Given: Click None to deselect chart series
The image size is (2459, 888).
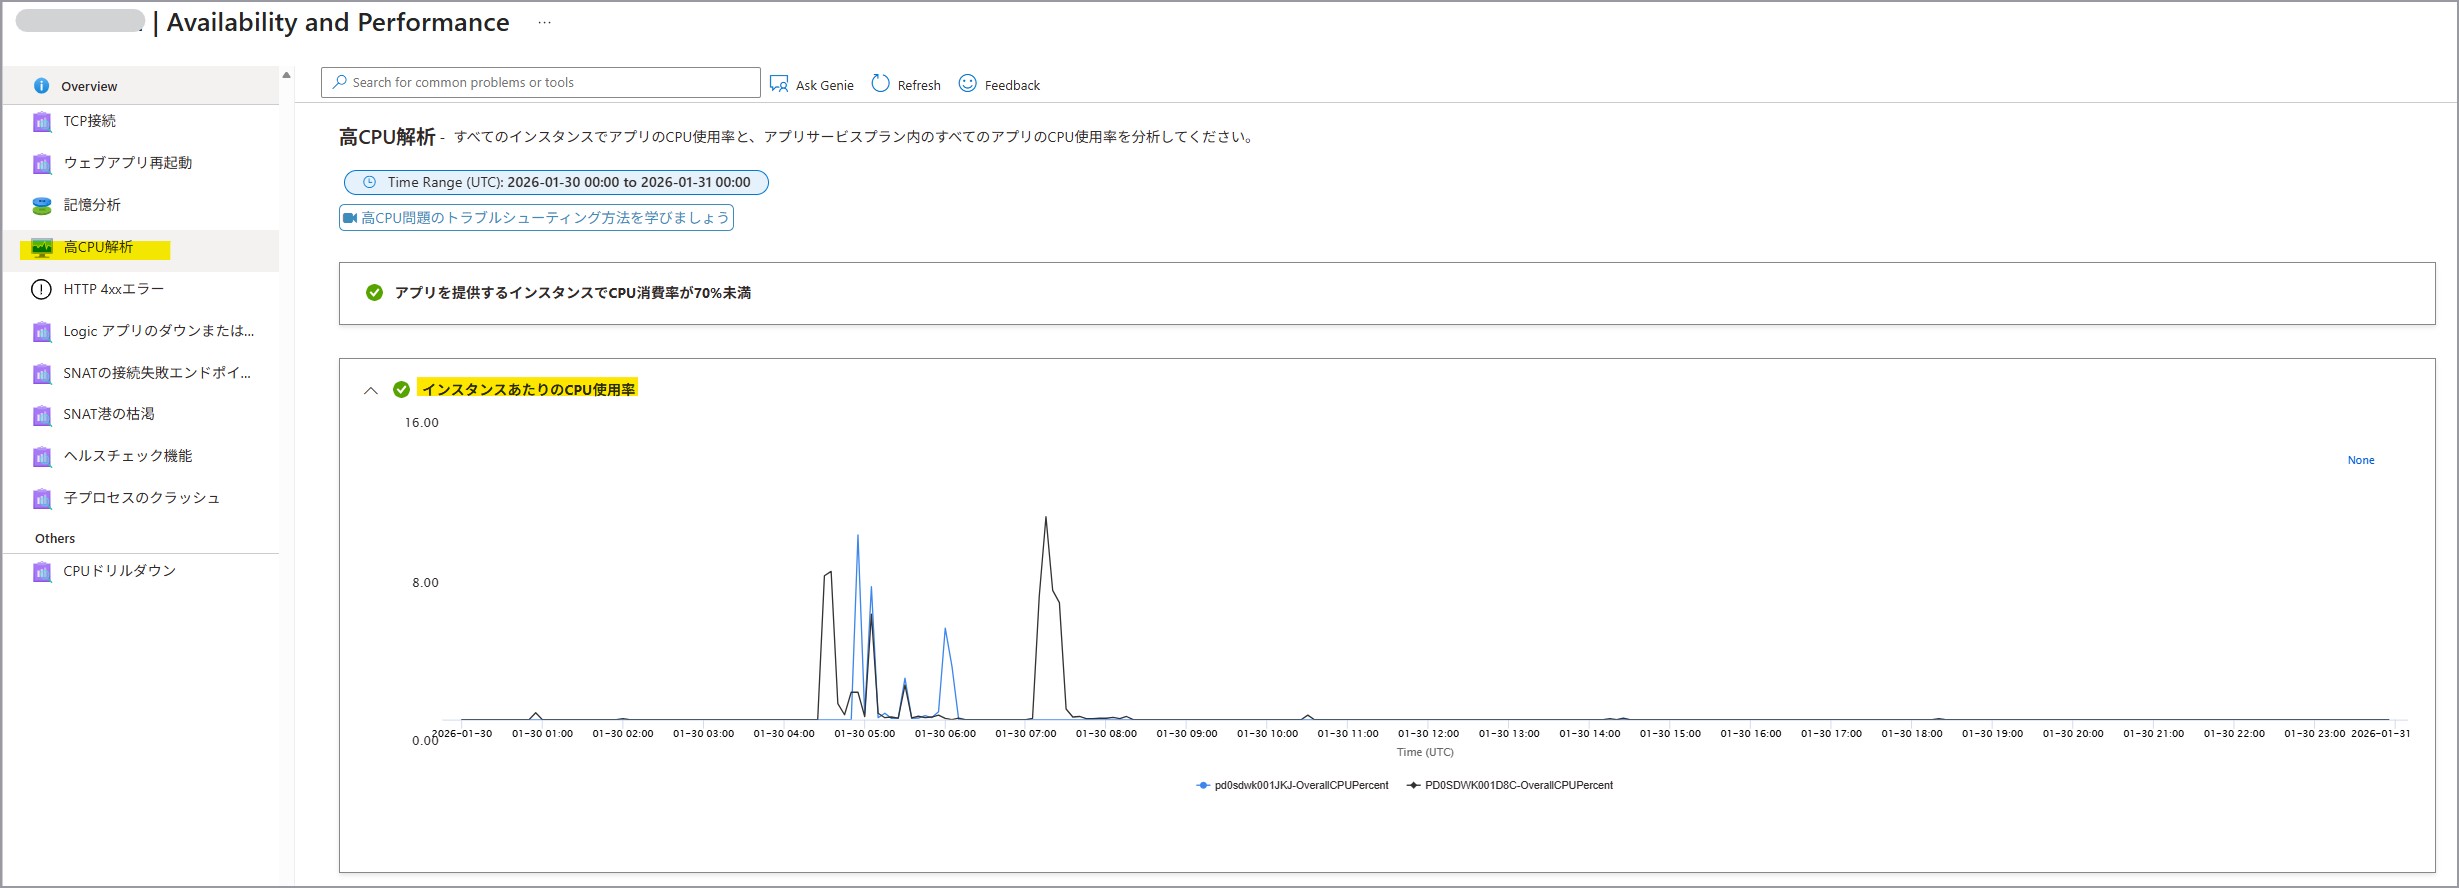Looking at the screenshot, I should (x=2360, y=460).
